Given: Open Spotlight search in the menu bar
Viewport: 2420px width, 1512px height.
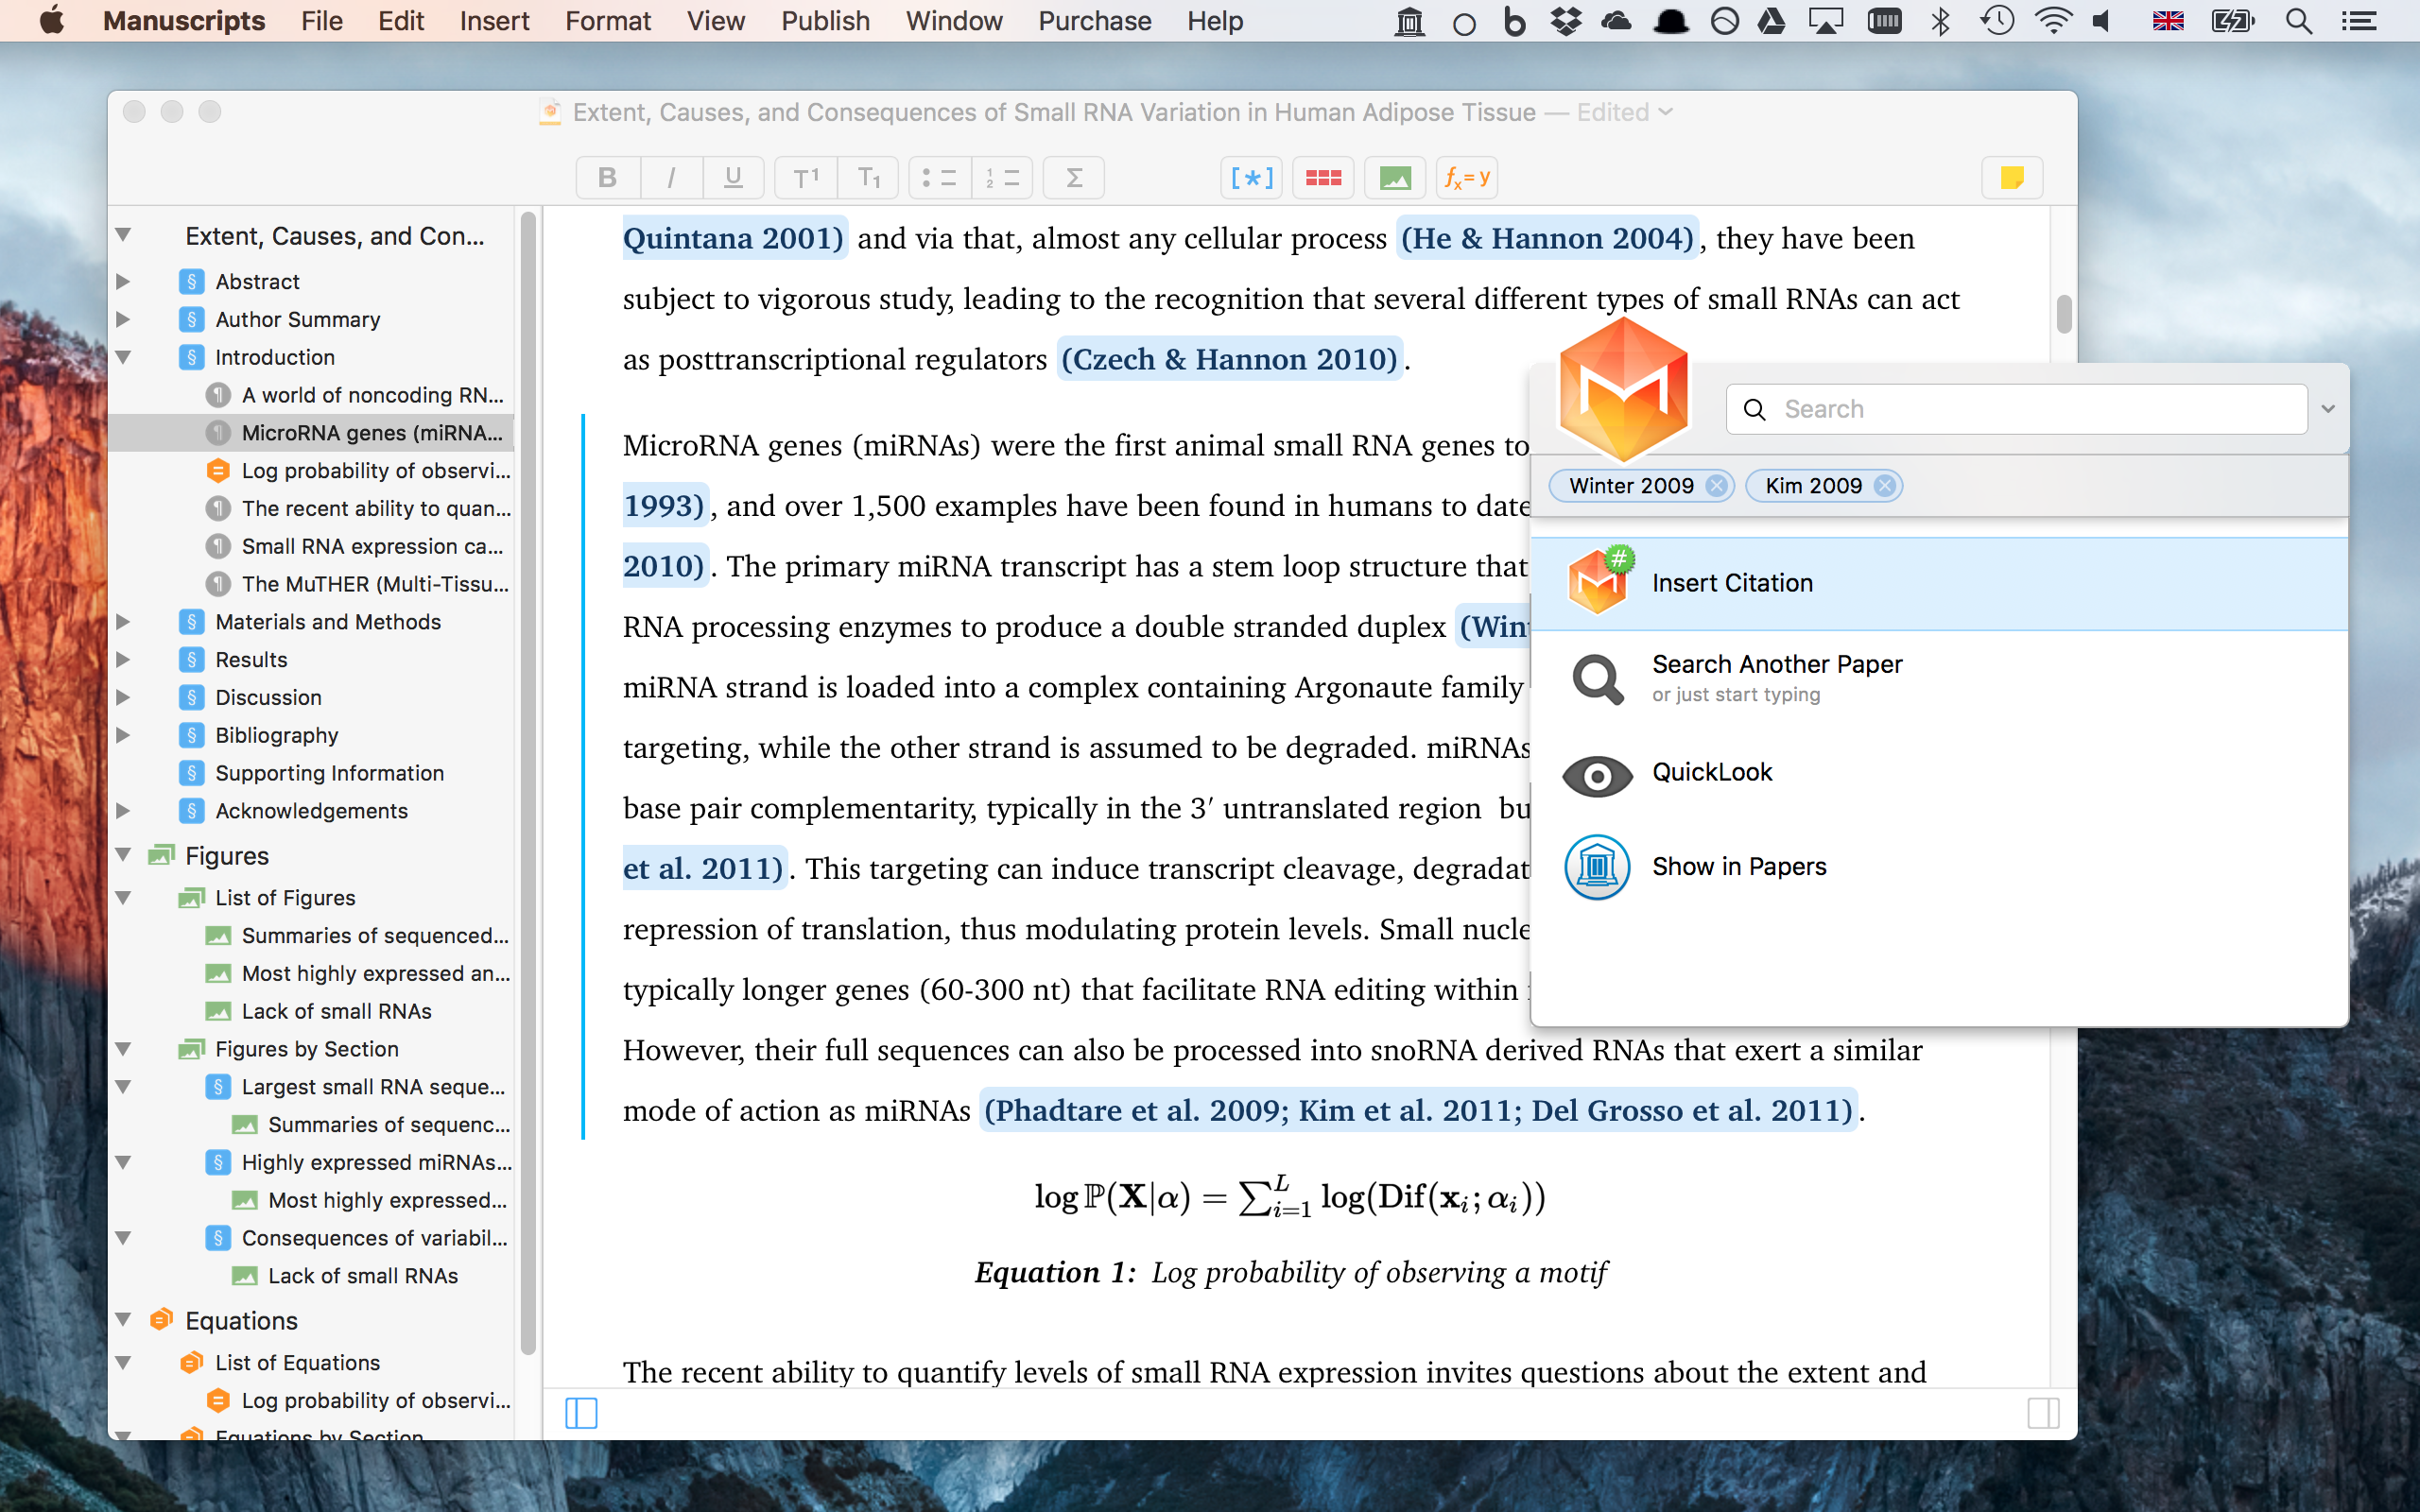Looking at the screenshot, I should click(x=2298, y=21).
